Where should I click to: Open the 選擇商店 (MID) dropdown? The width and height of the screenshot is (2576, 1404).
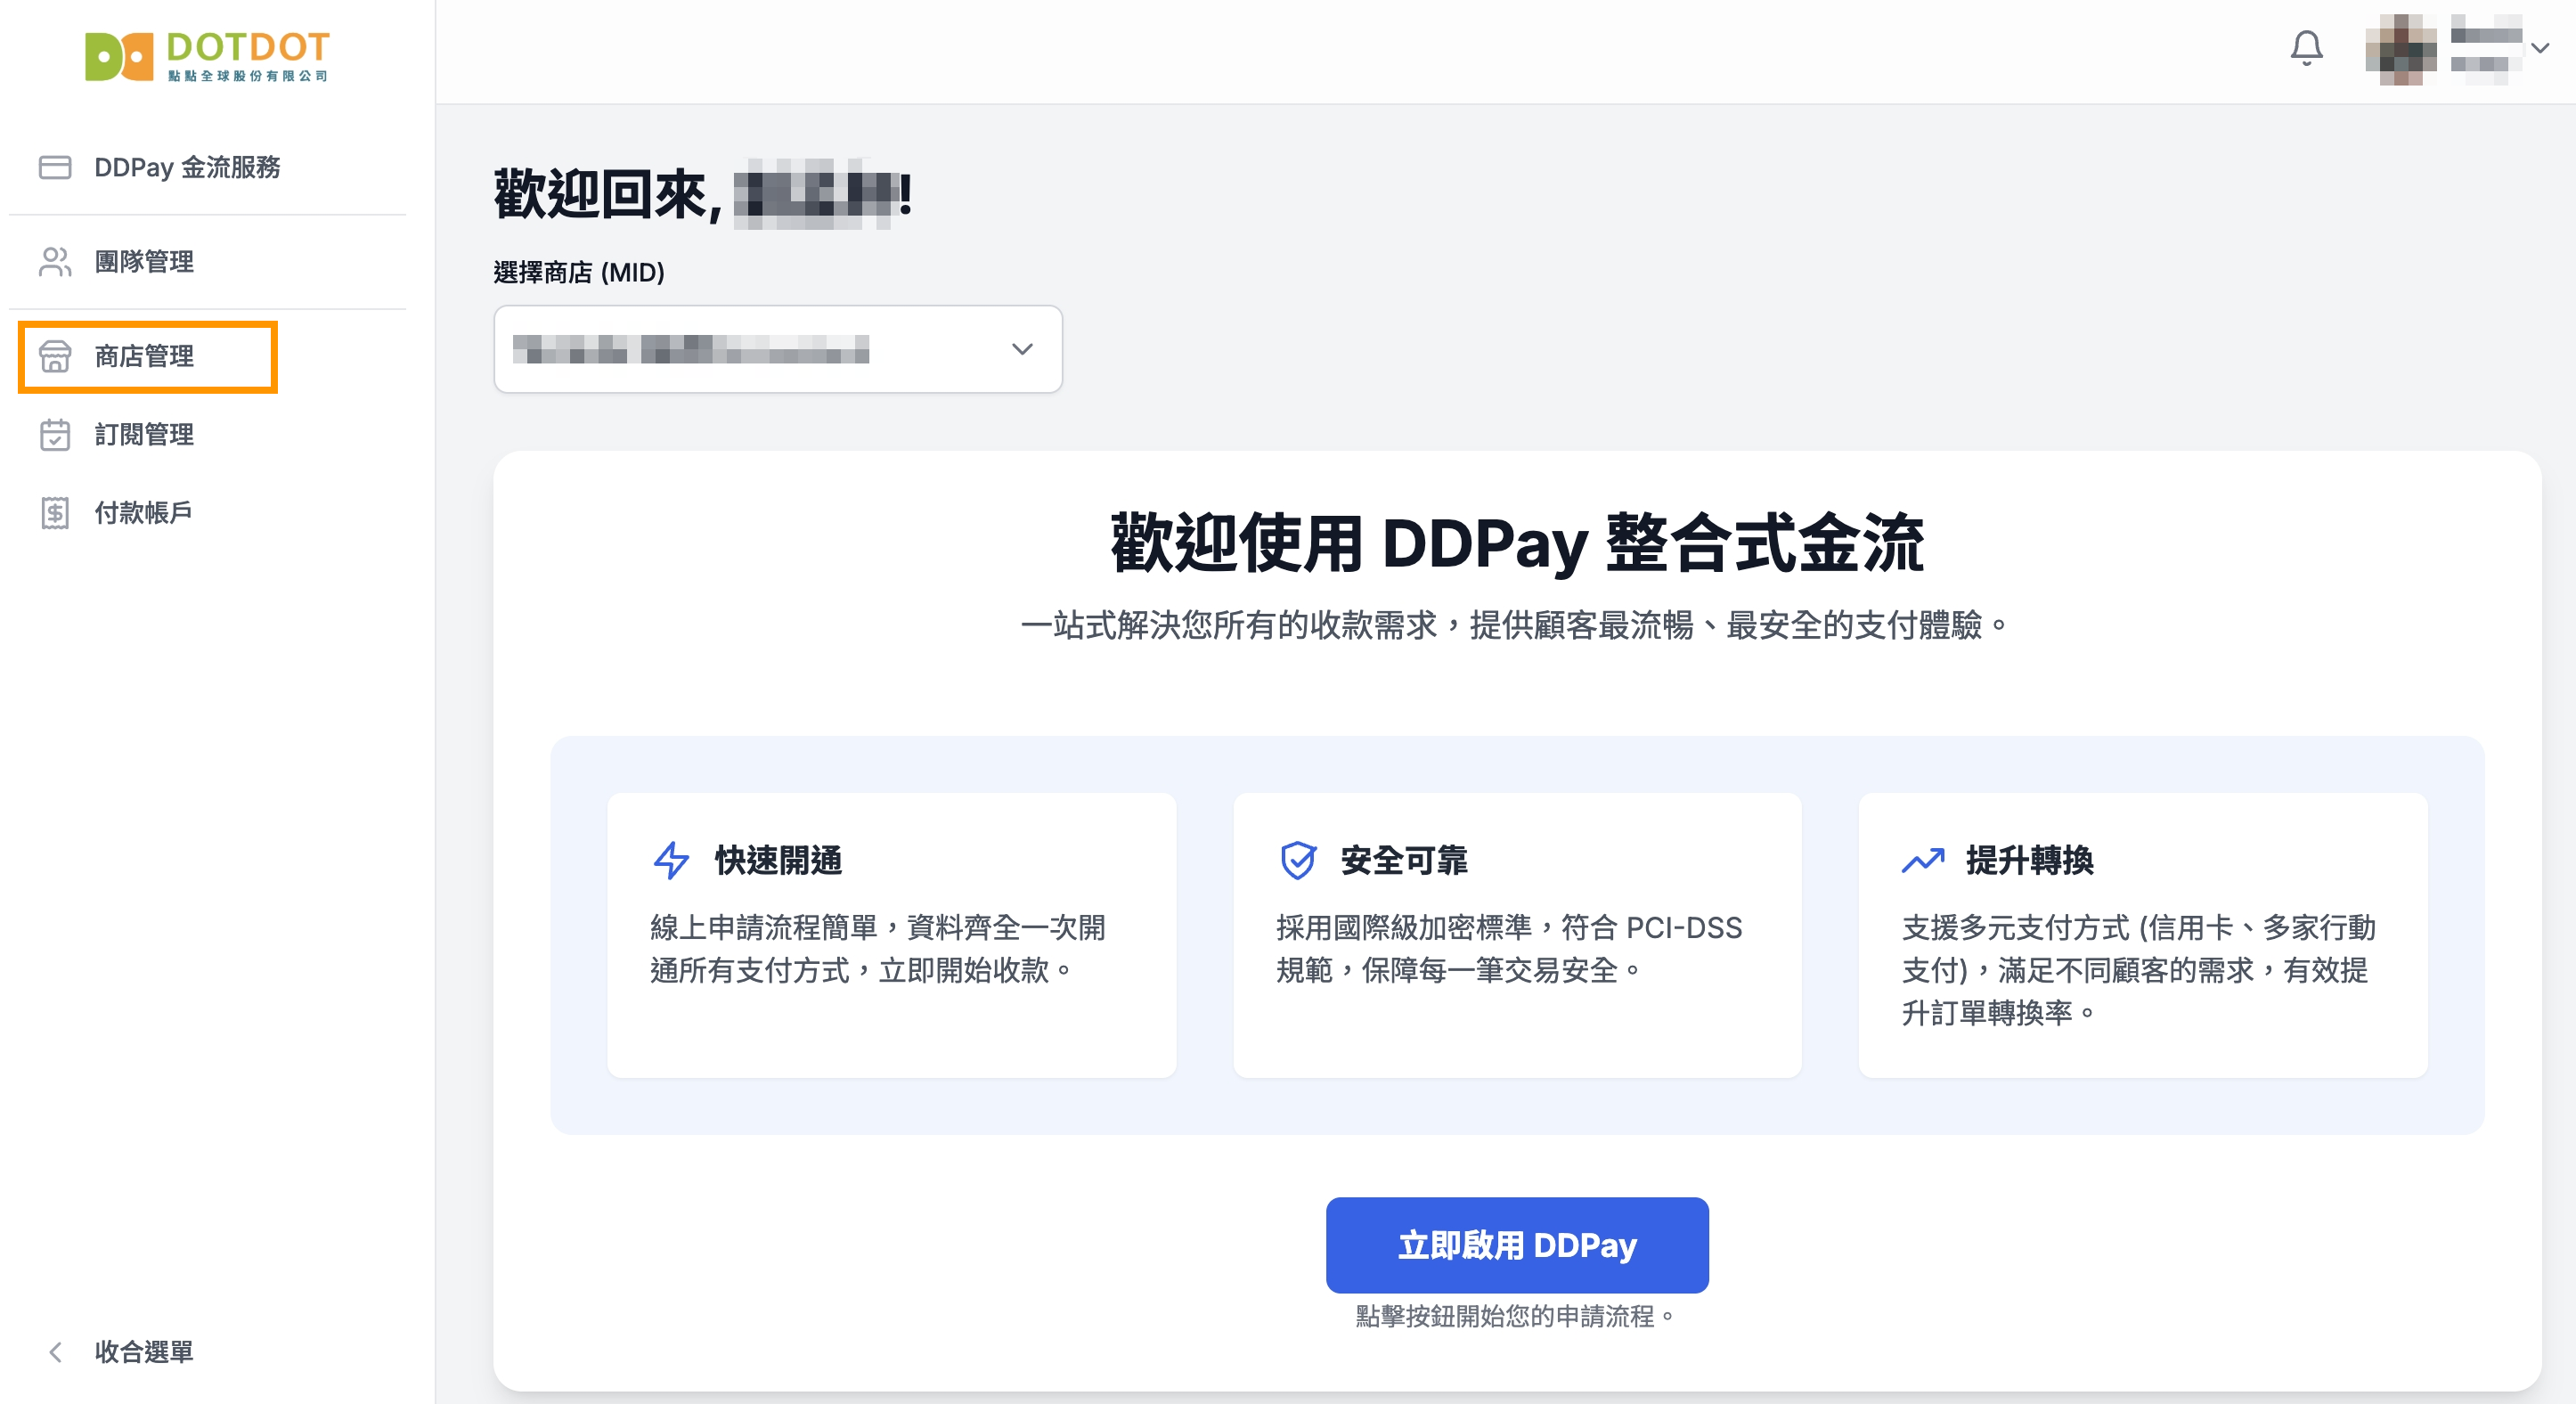point(777,349)
